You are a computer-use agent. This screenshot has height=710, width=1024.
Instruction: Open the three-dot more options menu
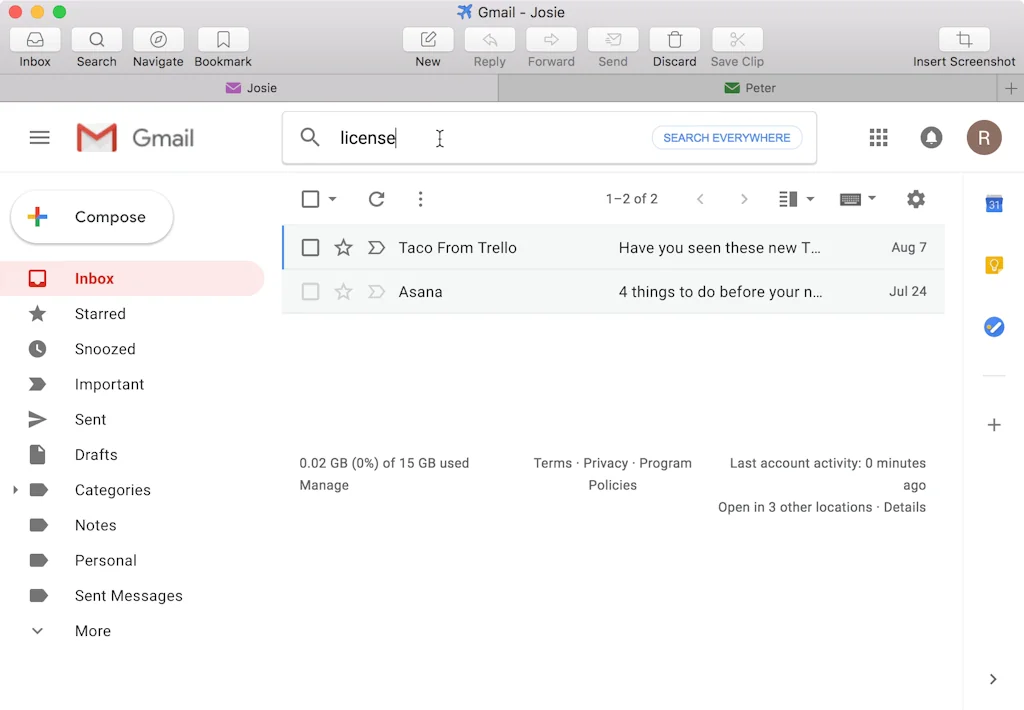420,199
